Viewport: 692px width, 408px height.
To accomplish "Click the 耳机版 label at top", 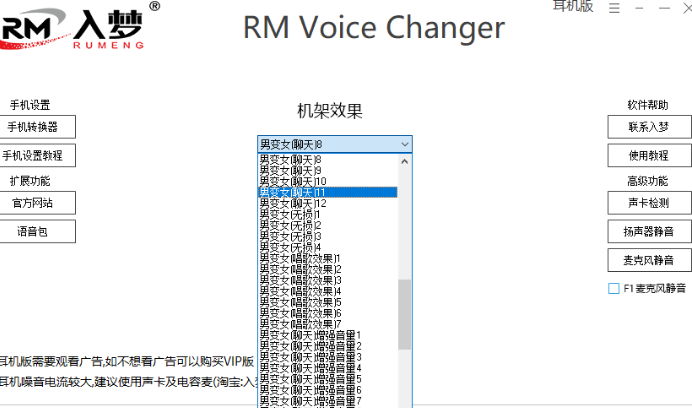I will coord(573,6).
